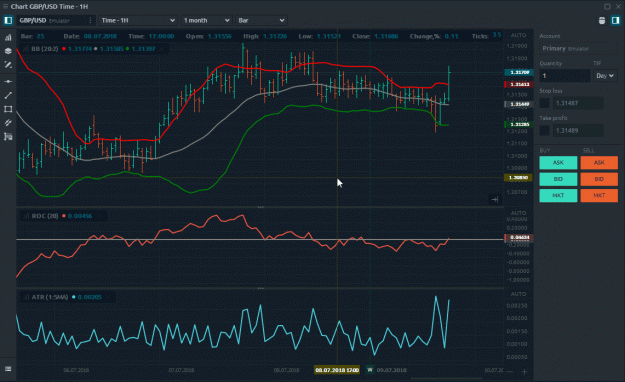Select the horizontal line drawing tool

coord(8,81)
